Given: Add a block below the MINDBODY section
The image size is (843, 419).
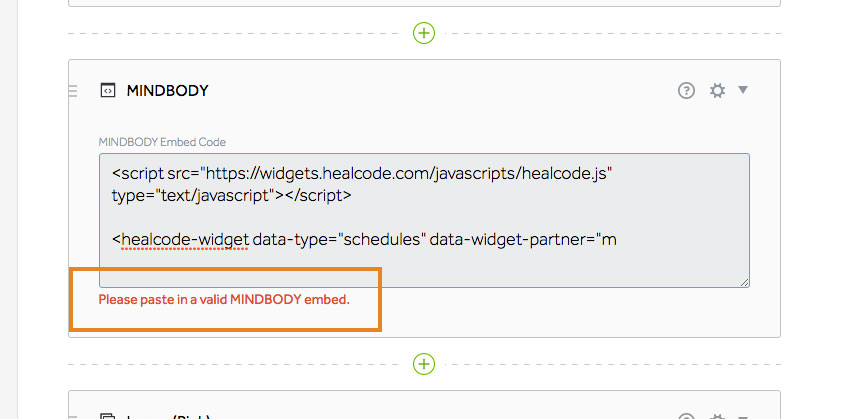Looking at the screenshot, I should (x=424, y=364).
